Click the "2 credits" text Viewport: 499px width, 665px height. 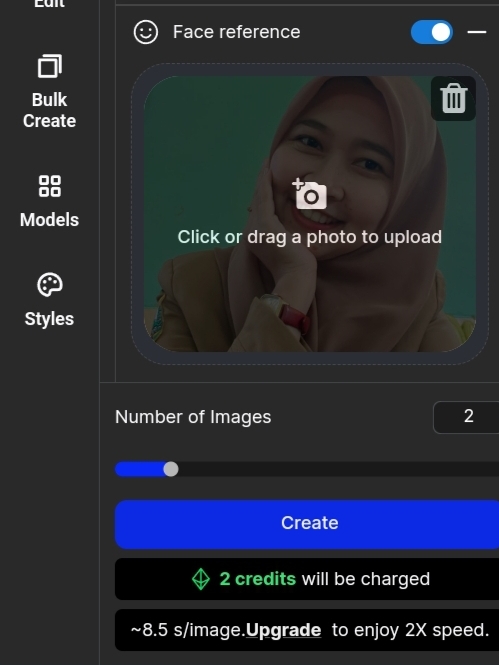[257, 579]
